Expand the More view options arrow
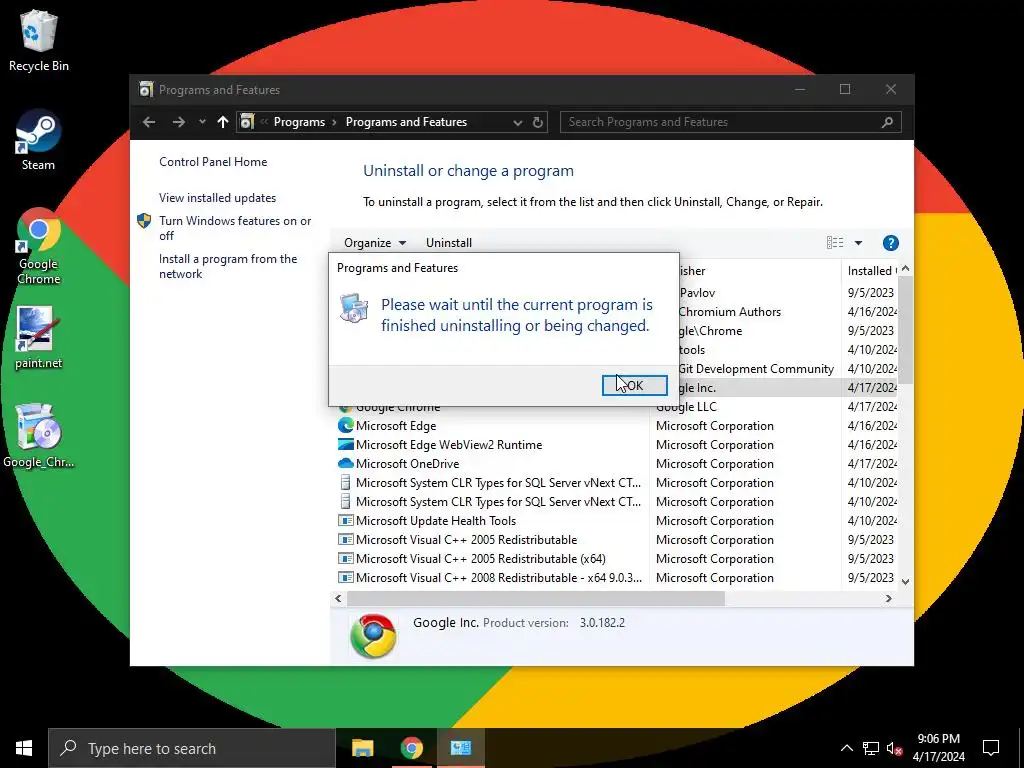The height and width of the screenshot is (768, 1024). coord(858,243)
